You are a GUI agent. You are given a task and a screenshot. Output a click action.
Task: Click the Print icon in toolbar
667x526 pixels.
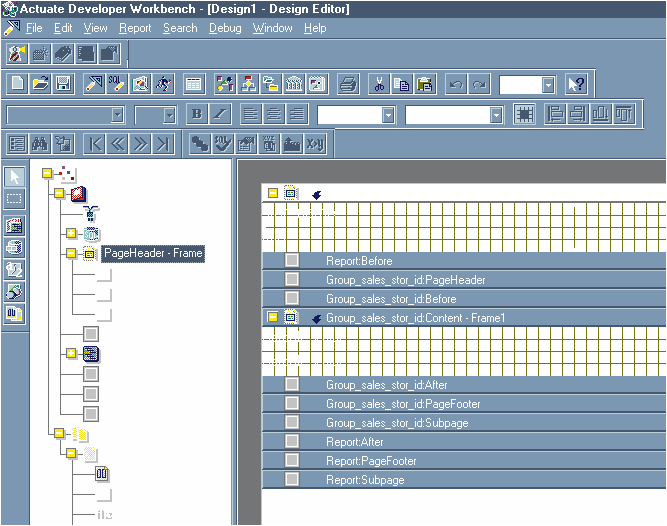click(x=347, y=85)
